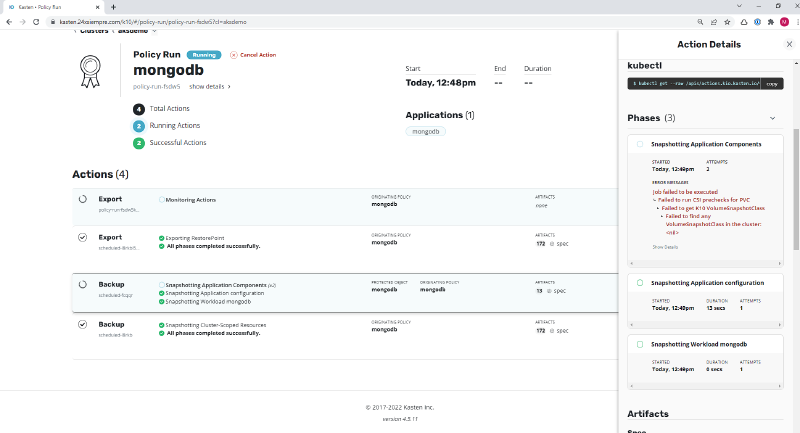The width and height of the screenshot is (800, 433).
Task: Select the running Backup action spinner icon
Action: (83, 285)
